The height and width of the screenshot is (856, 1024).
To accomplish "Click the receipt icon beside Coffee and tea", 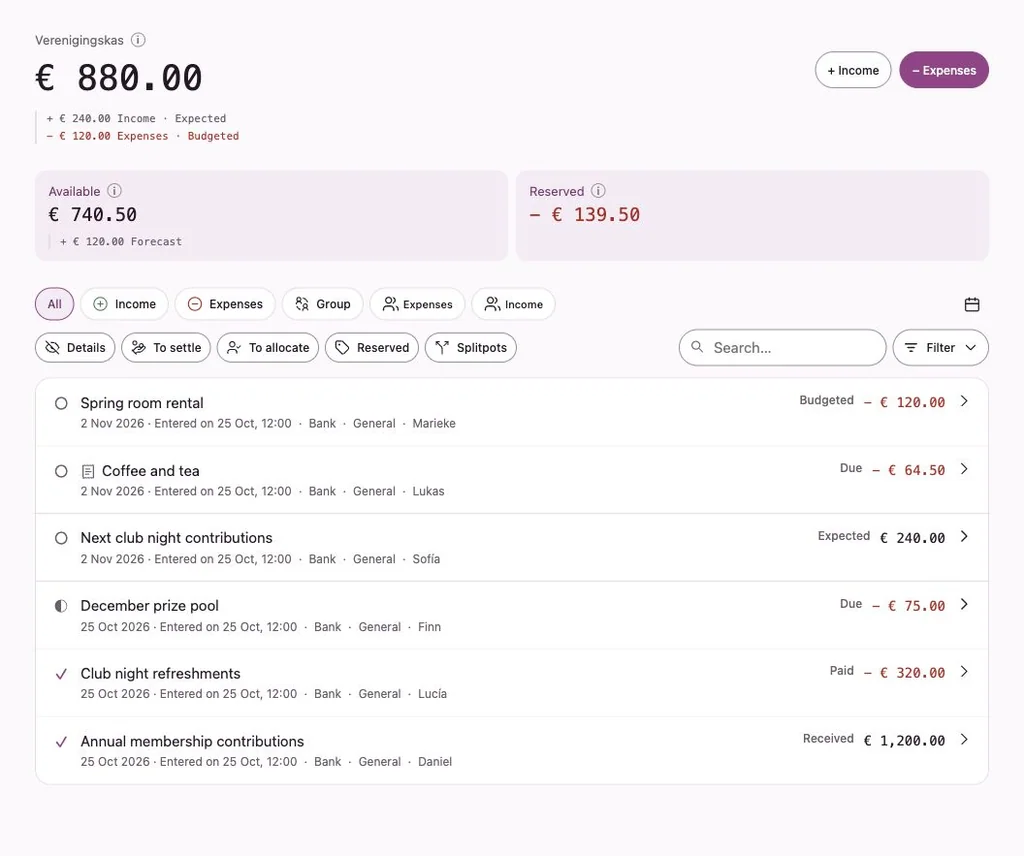I will [88, 471].
